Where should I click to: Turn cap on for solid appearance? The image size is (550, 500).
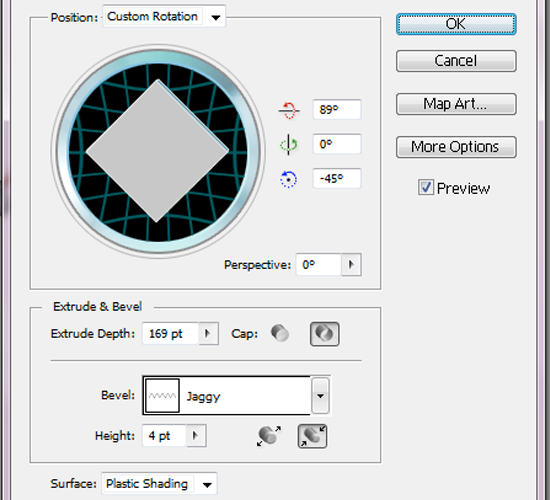(x=280, y=333)
